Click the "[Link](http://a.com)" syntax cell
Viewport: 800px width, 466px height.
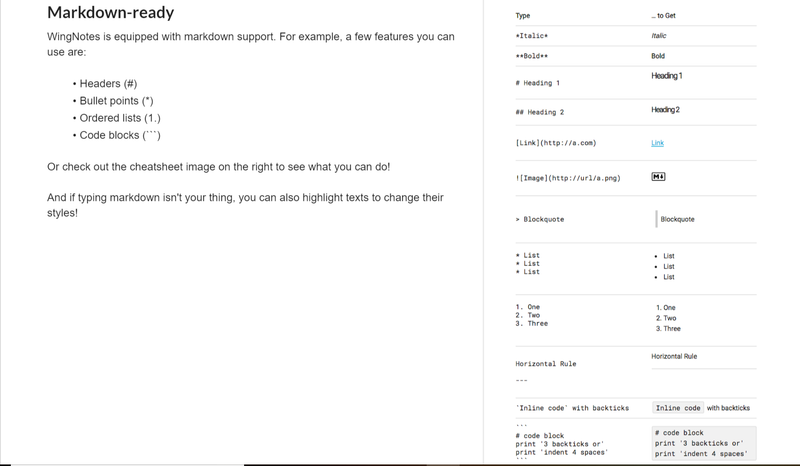[x=556, y=143]
